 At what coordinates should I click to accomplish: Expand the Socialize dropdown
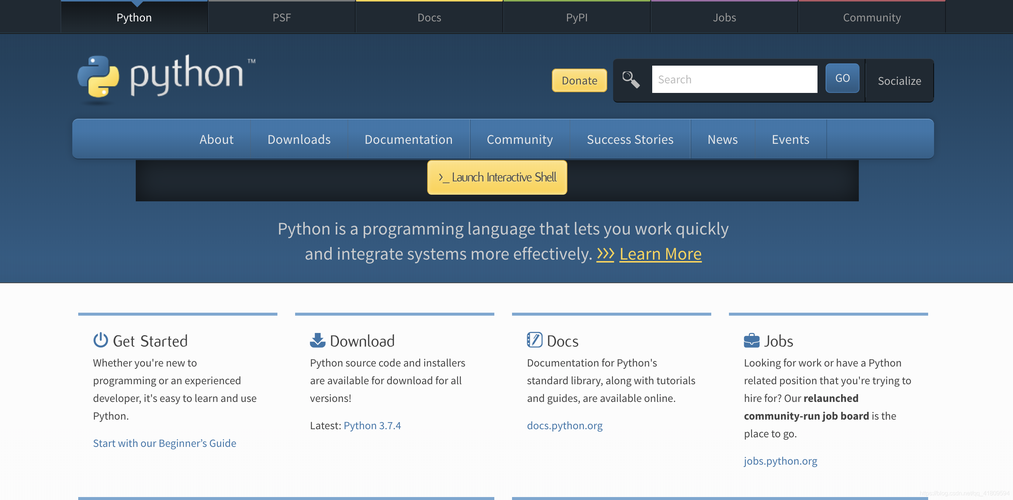[x=899, y=81]
